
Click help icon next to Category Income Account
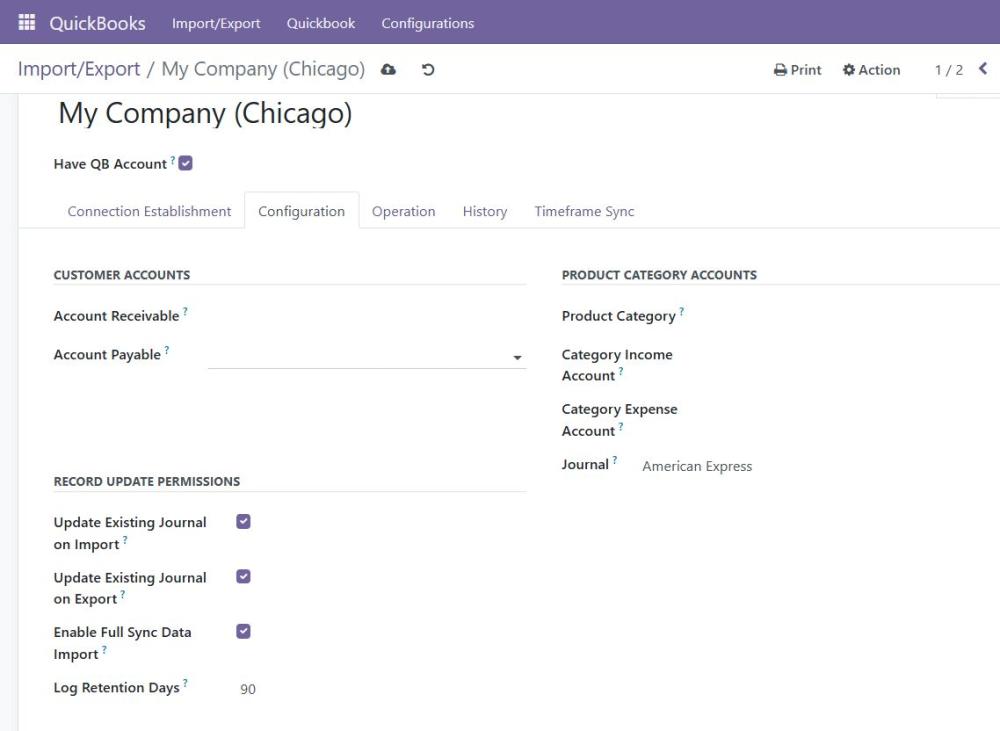pos(621,371)
